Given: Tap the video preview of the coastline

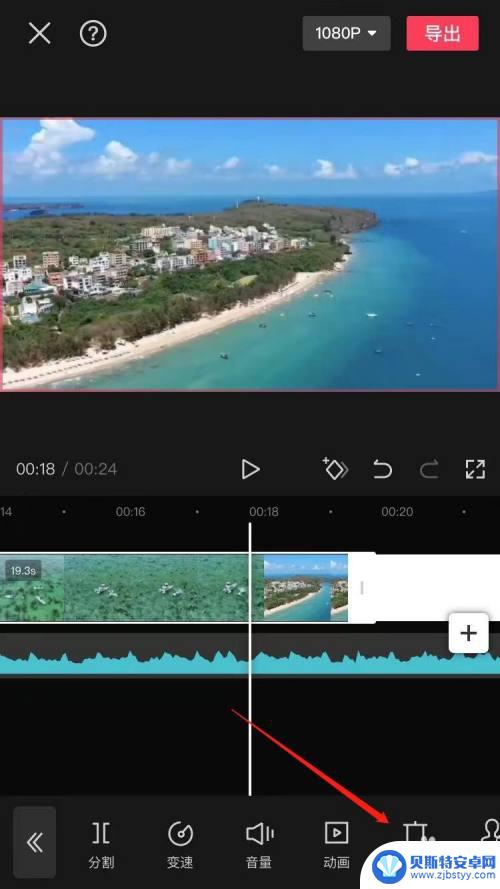Looking at the screenshot, I should point(250,254).
